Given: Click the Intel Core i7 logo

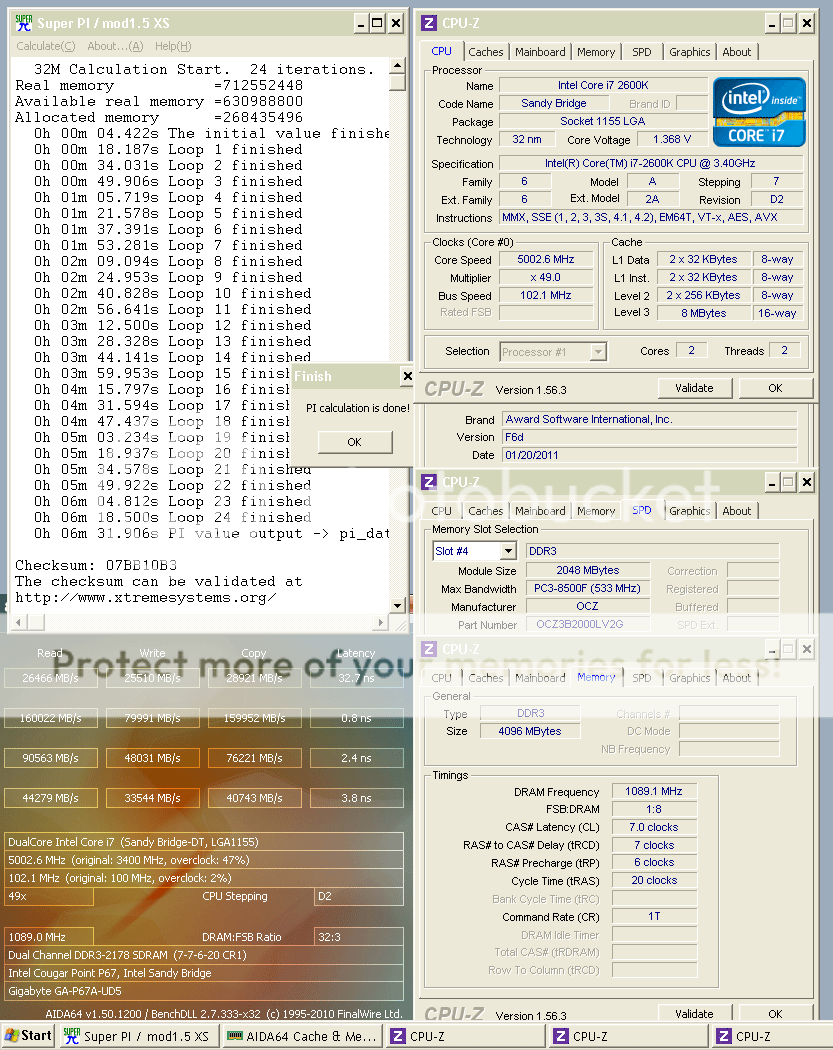Looking at the screenshot, I should [759, 112].
